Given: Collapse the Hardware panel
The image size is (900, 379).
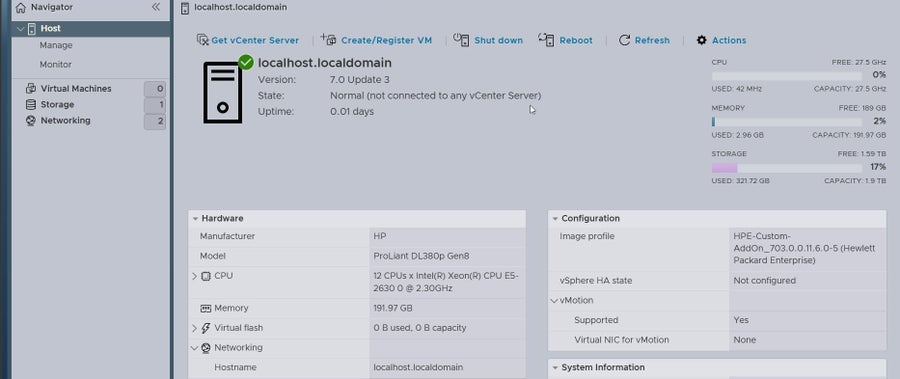Looking at the screenshot, I should (195, 219).
